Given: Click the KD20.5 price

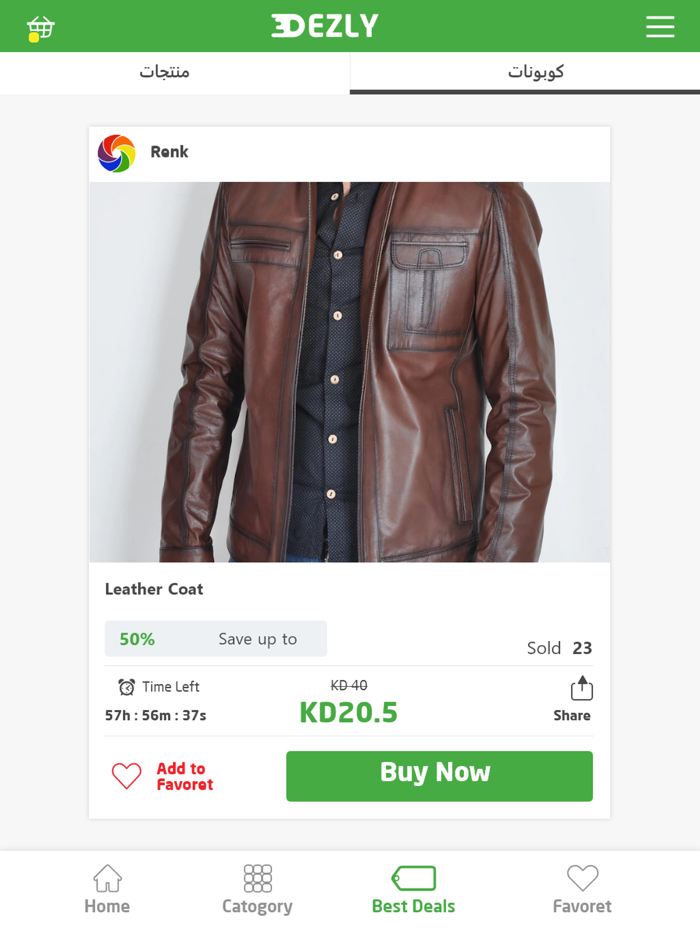Looking at the screenshot, I should pyautogui.click(x=349, y=712).
